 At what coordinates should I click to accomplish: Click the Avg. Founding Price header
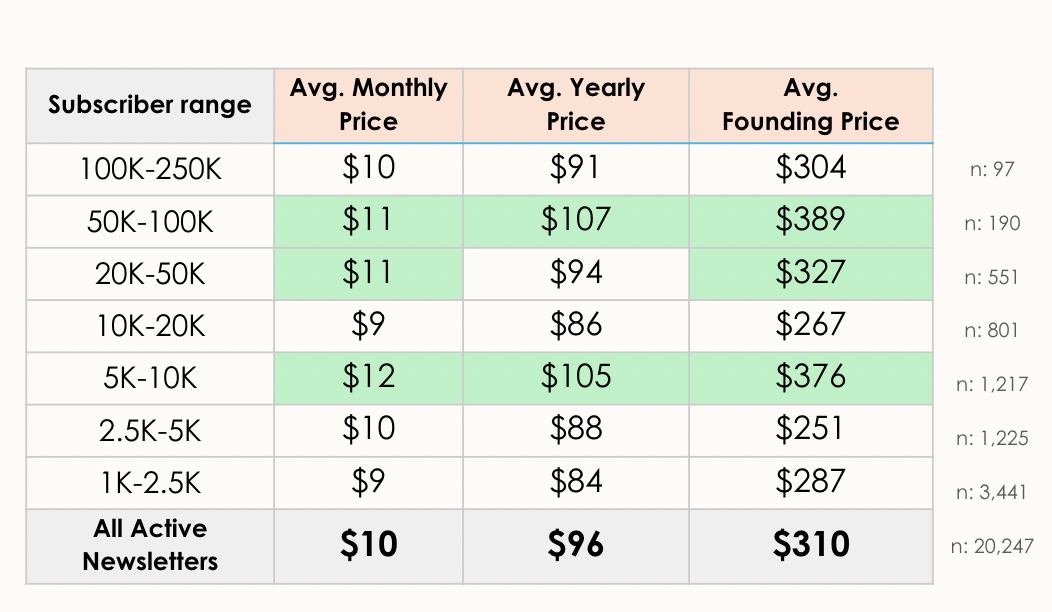pos(810,105)
